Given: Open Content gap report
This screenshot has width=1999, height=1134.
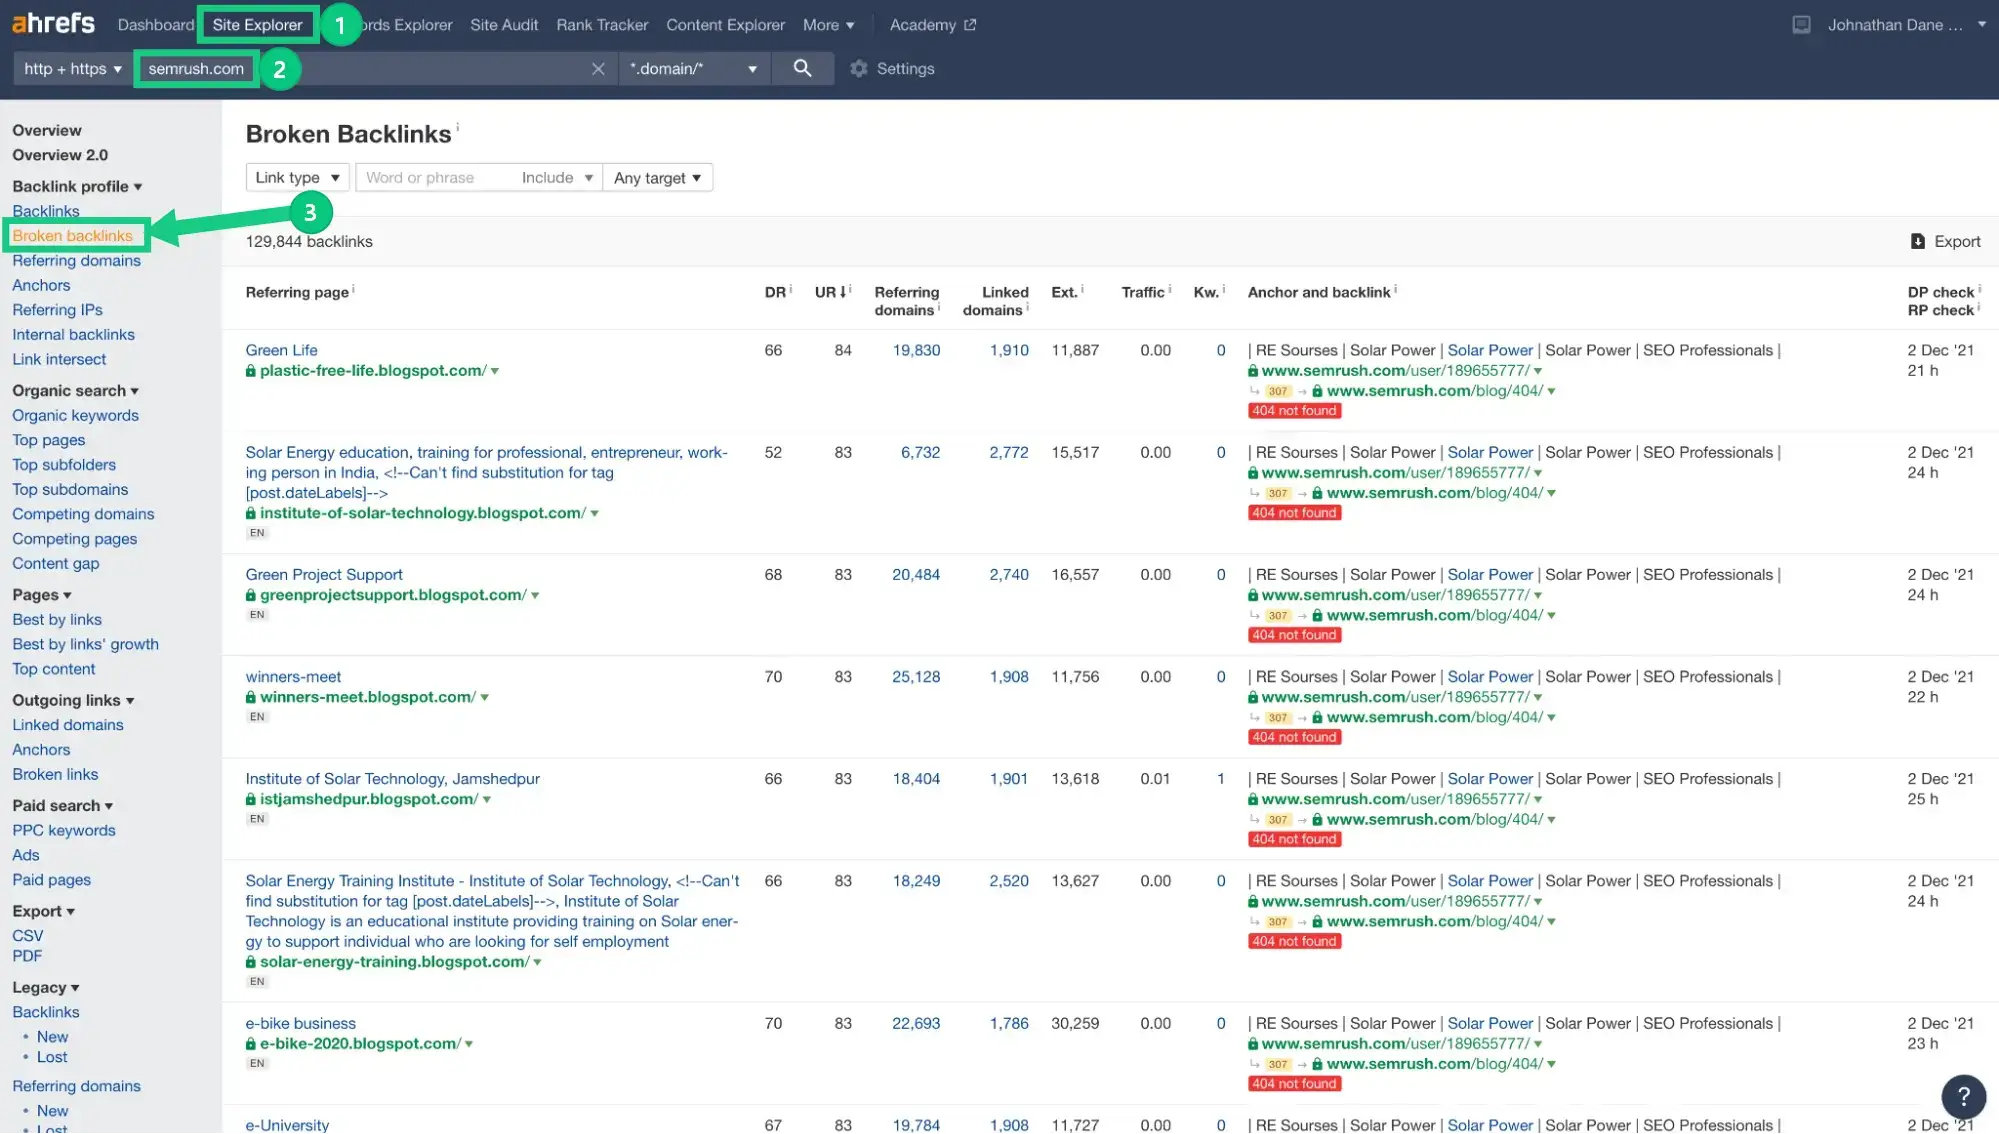Looking at the screenshot, I should tap(56, 564).
